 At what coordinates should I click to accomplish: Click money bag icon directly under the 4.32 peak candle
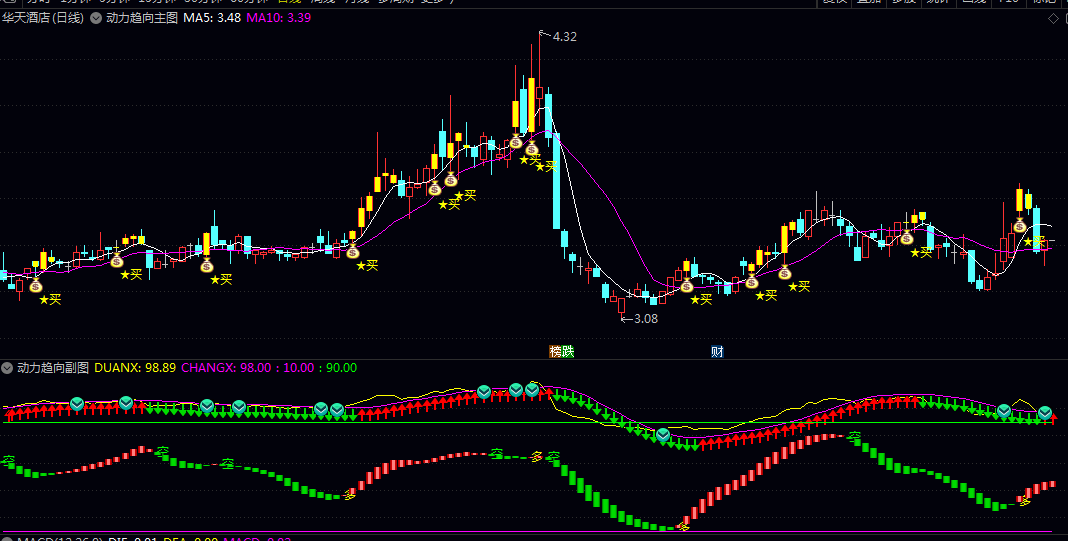pyautogui.click(x=532, y=148)
